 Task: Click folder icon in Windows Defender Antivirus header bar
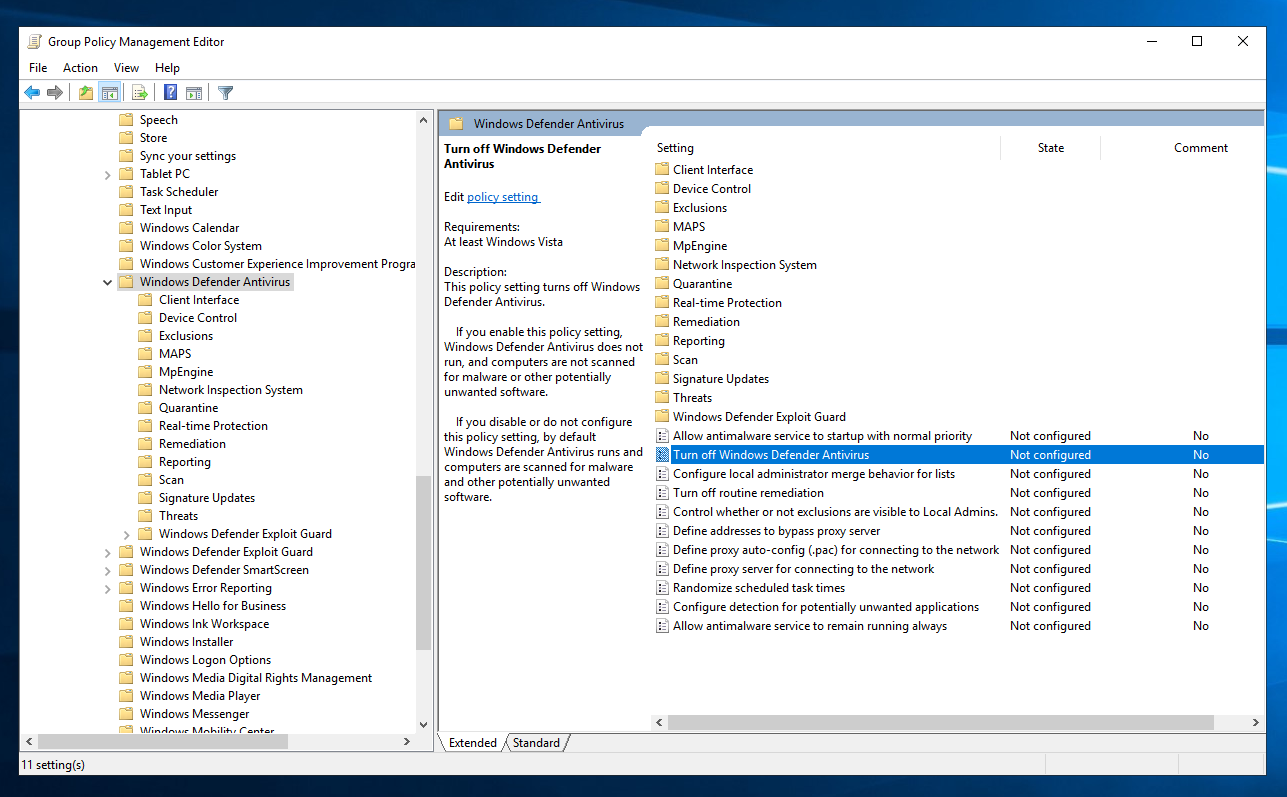coord(456,124)
